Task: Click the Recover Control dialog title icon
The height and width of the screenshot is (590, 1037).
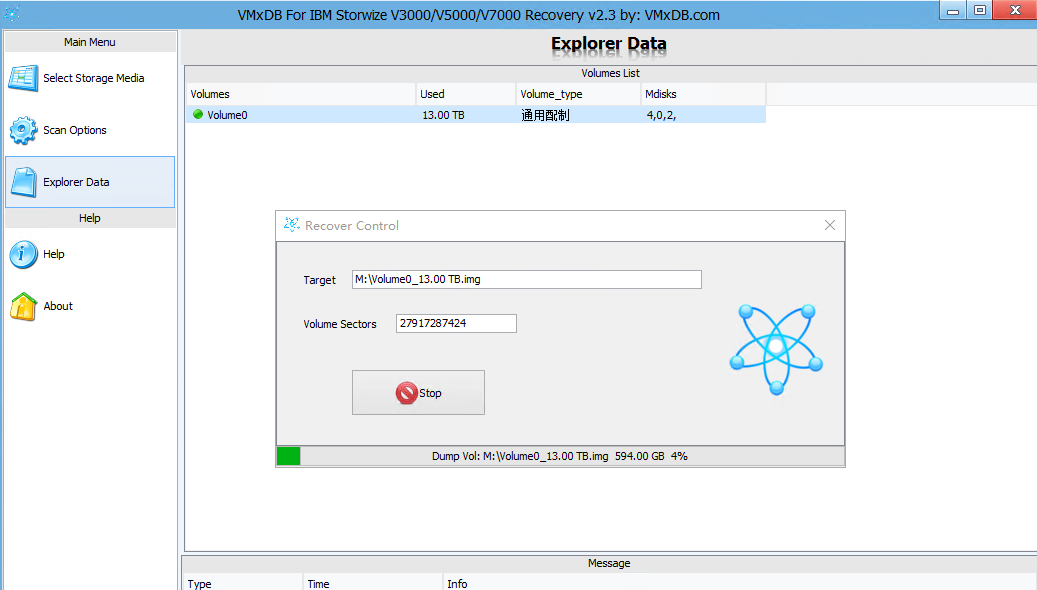Action: pos(291,225)
